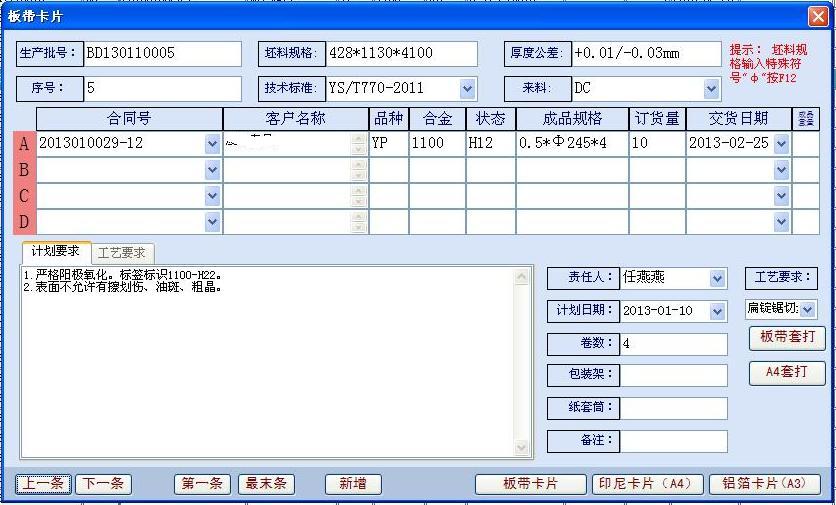
Task: Open 合同号 dropdown in row A
Action: pos(212,144)
